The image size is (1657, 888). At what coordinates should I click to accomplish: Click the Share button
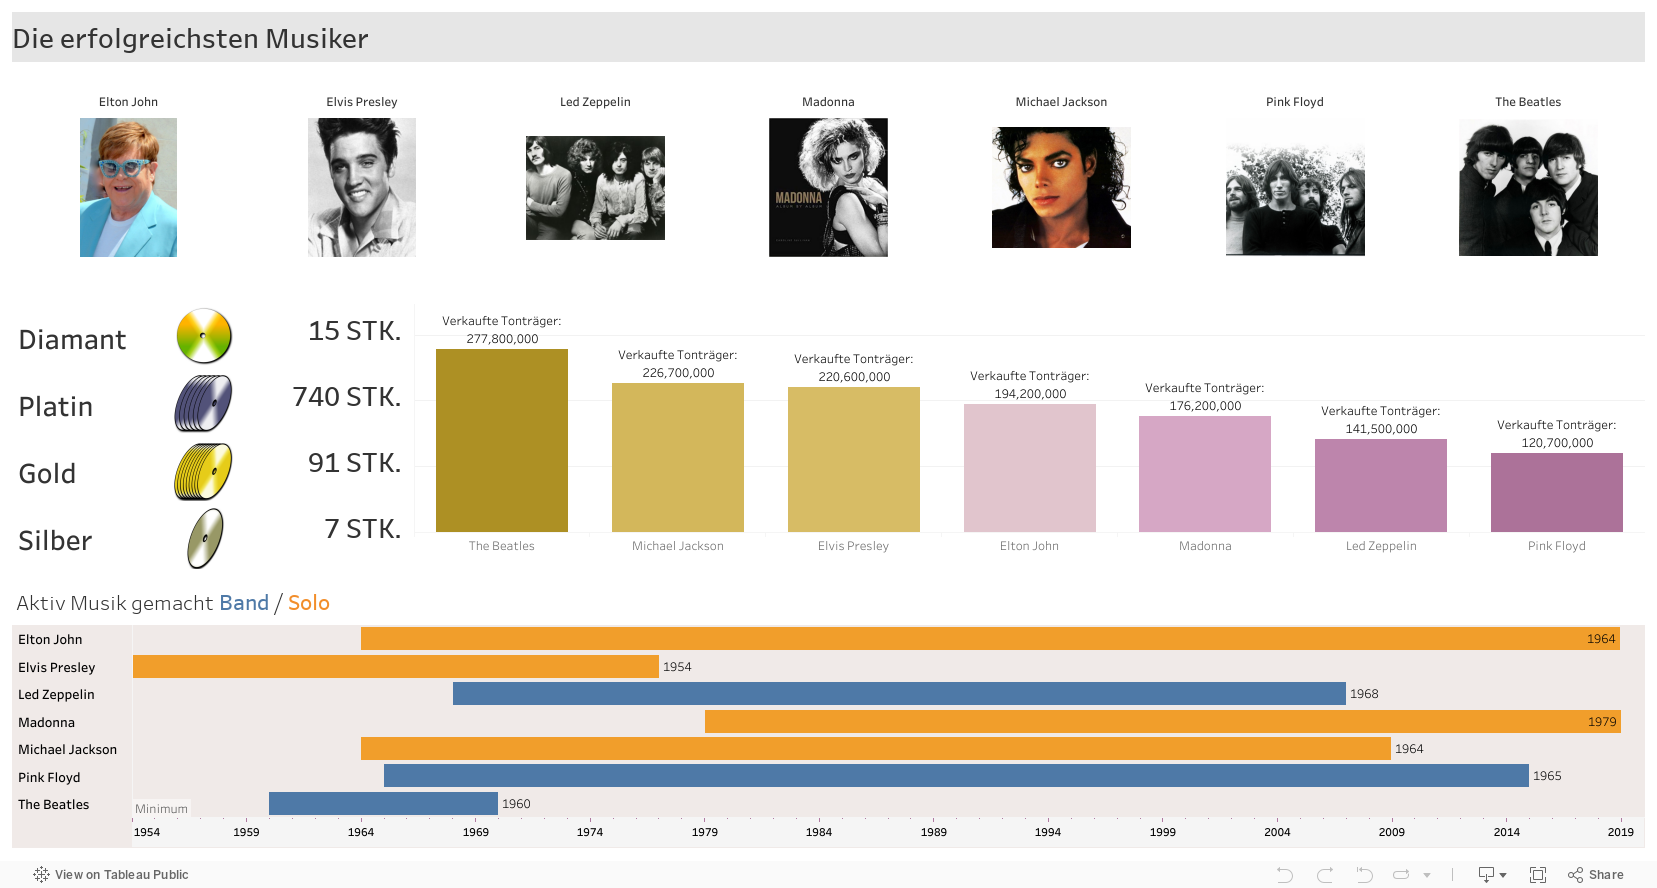(x=1596, y=875)
